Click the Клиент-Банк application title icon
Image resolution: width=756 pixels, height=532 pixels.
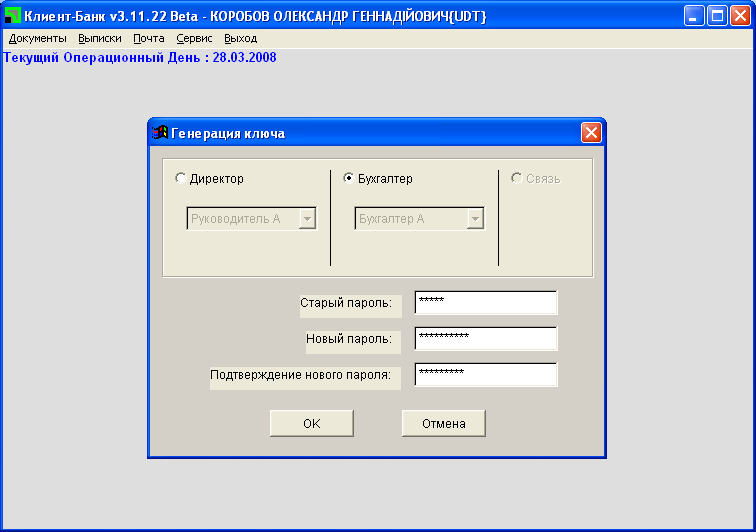click(13, 15)
